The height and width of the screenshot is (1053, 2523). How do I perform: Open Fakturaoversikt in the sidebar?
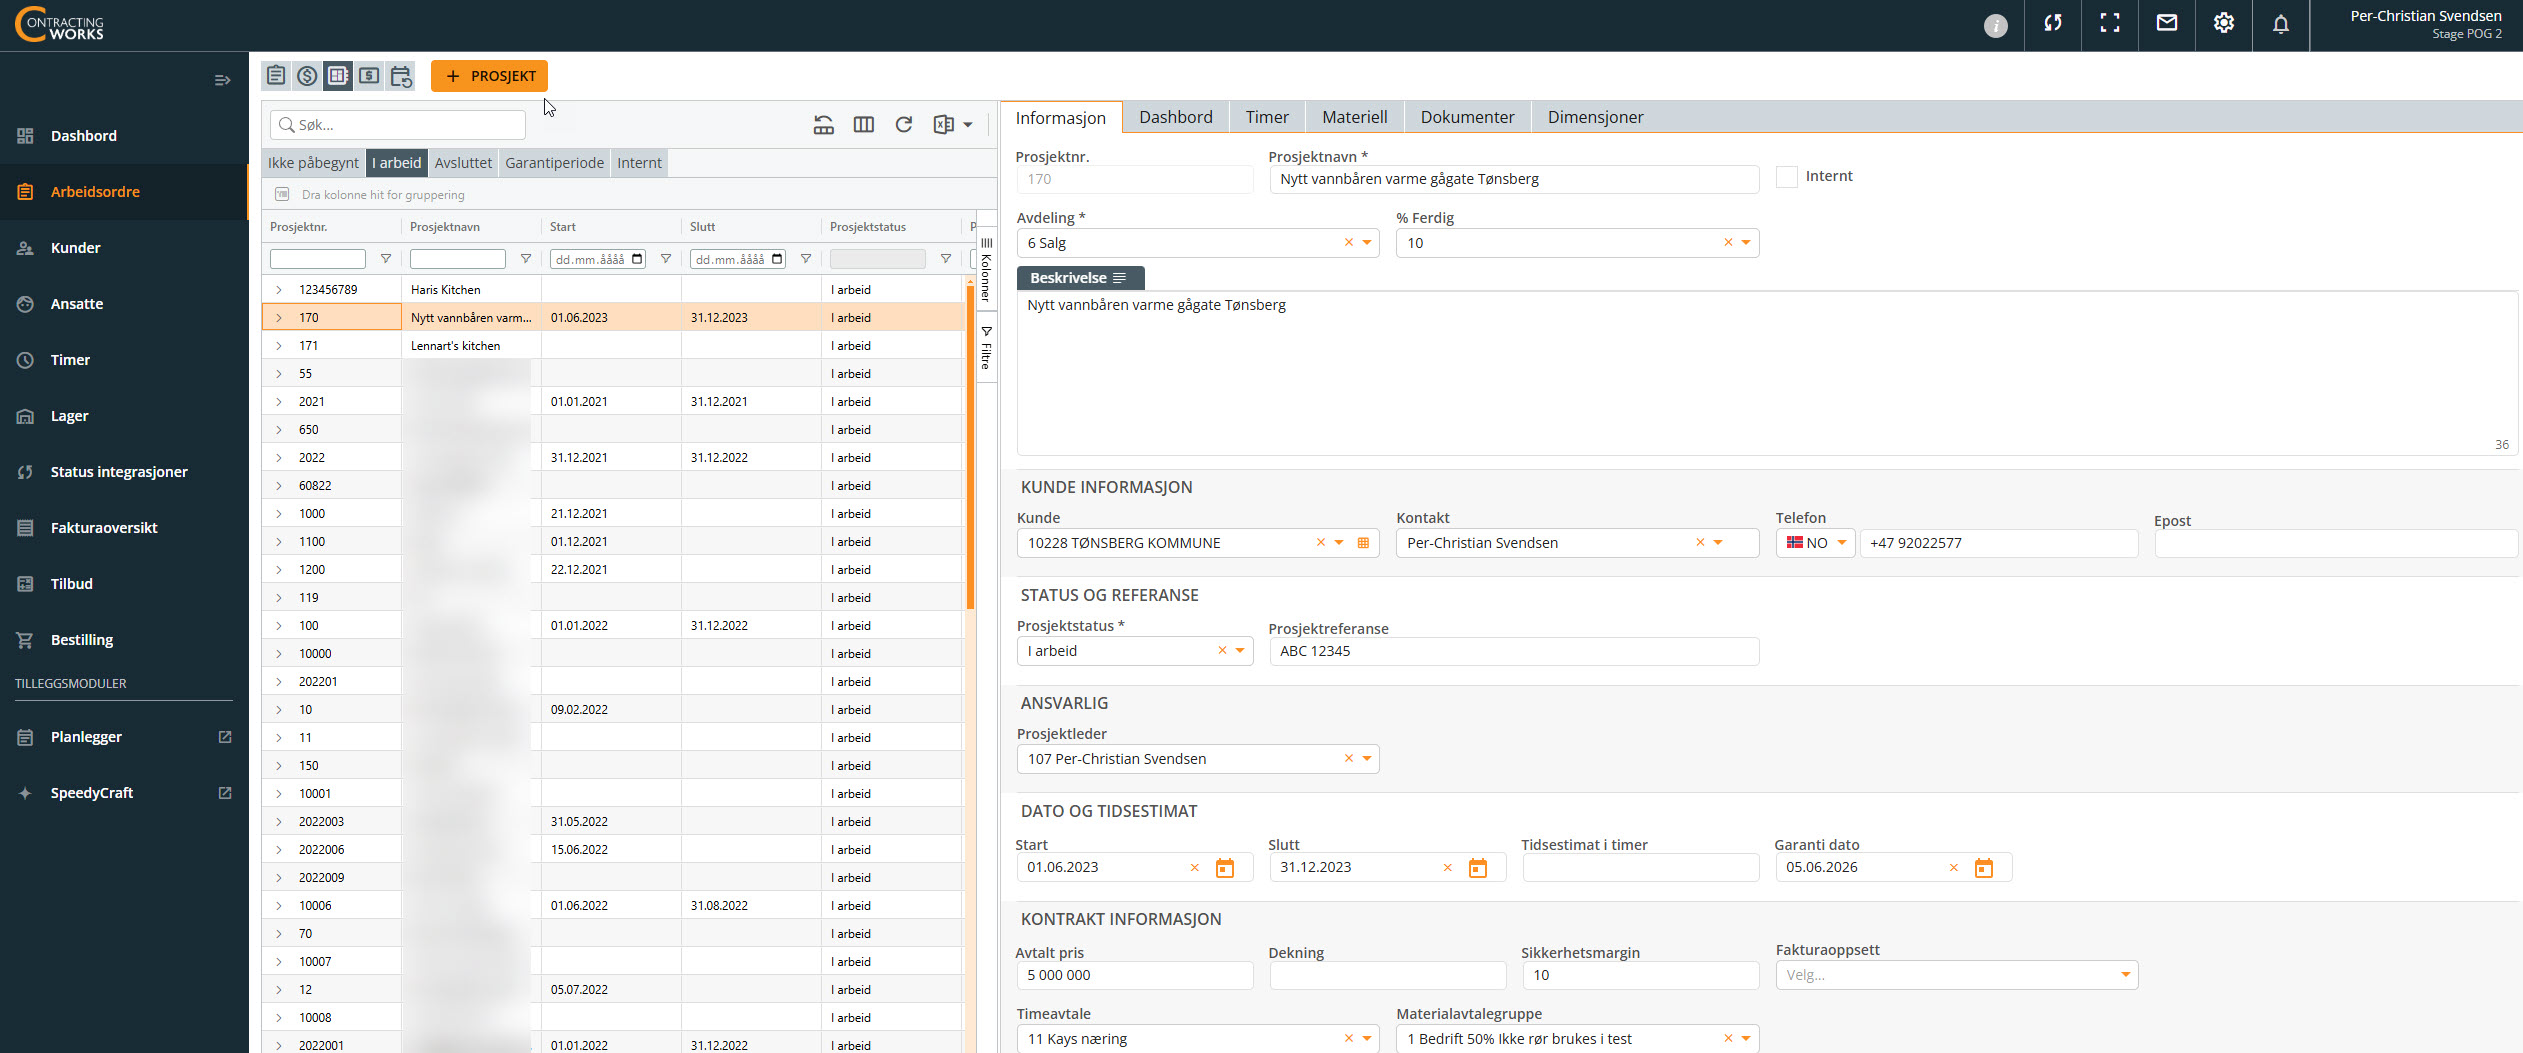(x=124, y=528)
